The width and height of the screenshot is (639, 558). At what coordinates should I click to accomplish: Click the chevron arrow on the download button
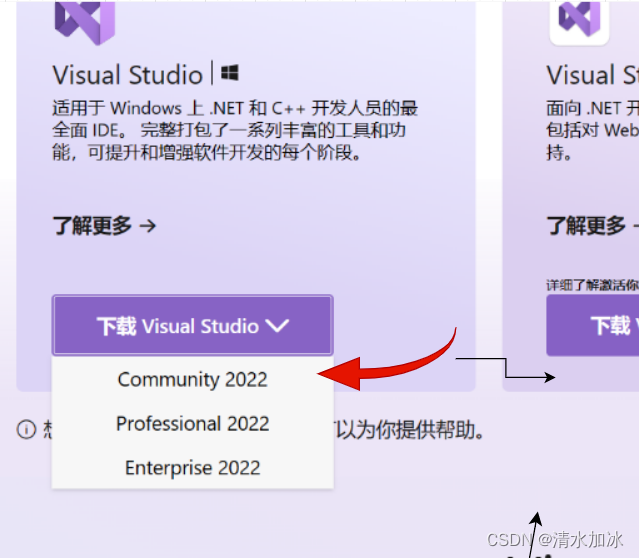pyautogui.click(x=277, y=326)
